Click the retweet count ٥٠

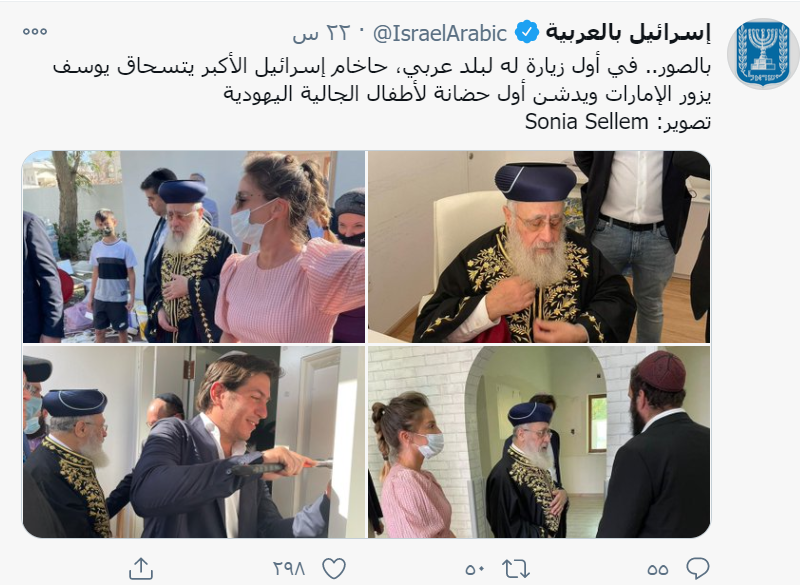pos(474,569)
